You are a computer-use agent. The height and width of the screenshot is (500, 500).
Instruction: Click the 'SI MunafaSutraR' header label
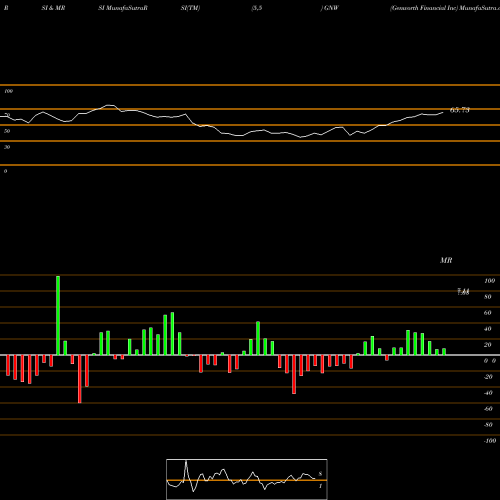[123, 8]
